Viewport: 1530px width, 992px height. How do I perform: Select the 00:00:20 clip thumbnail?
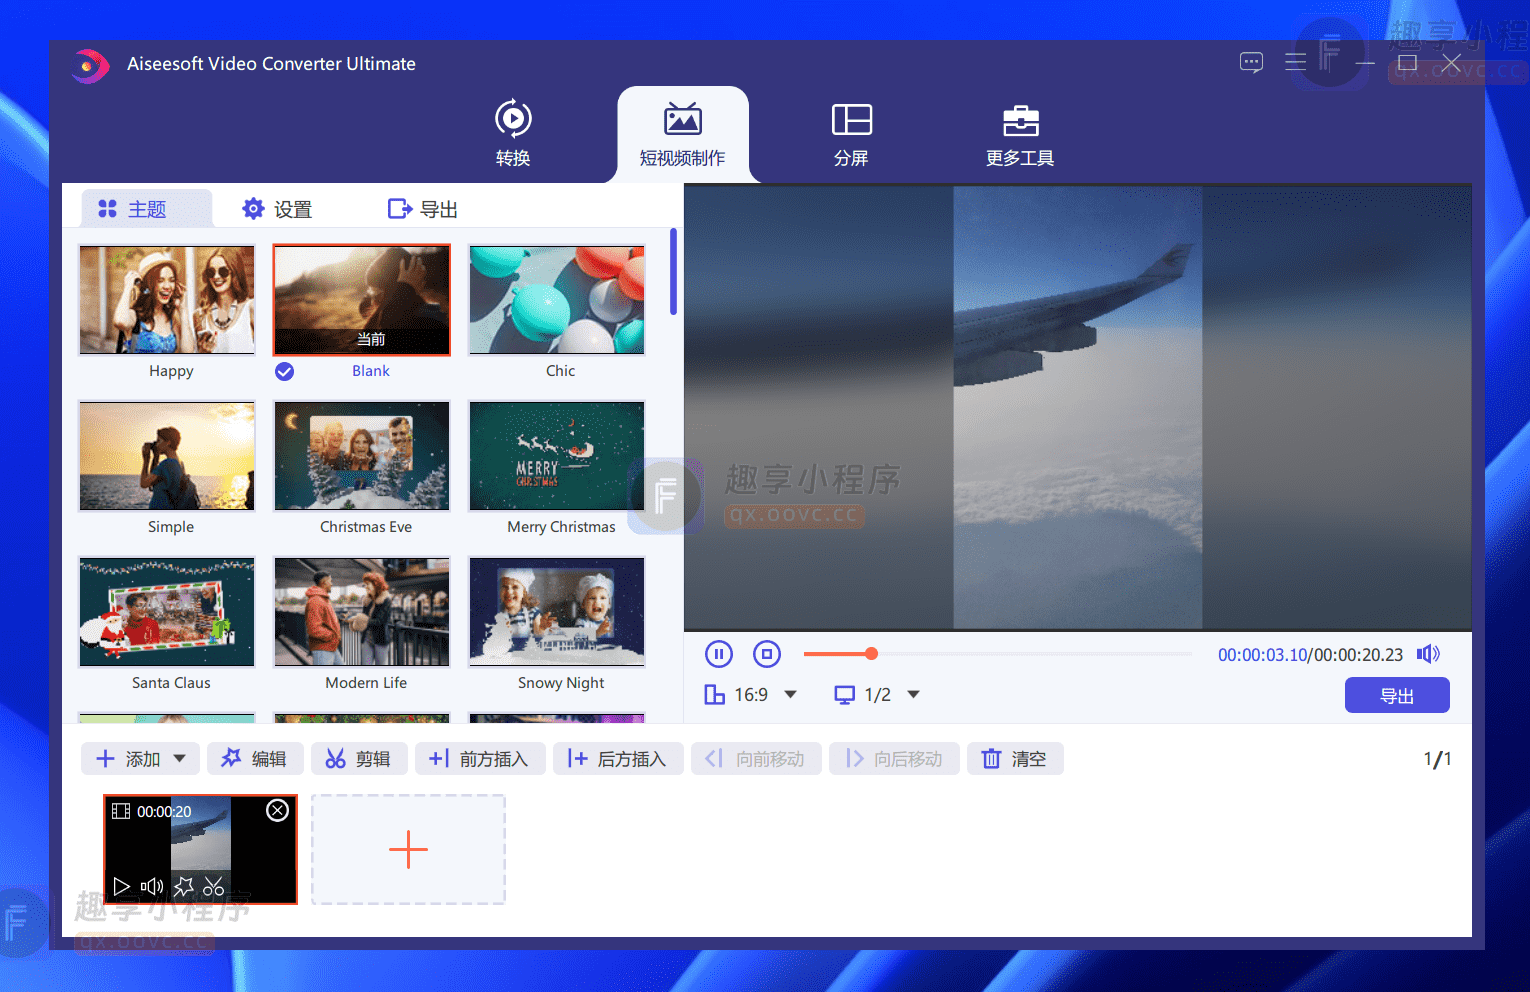tap(200, 850)
